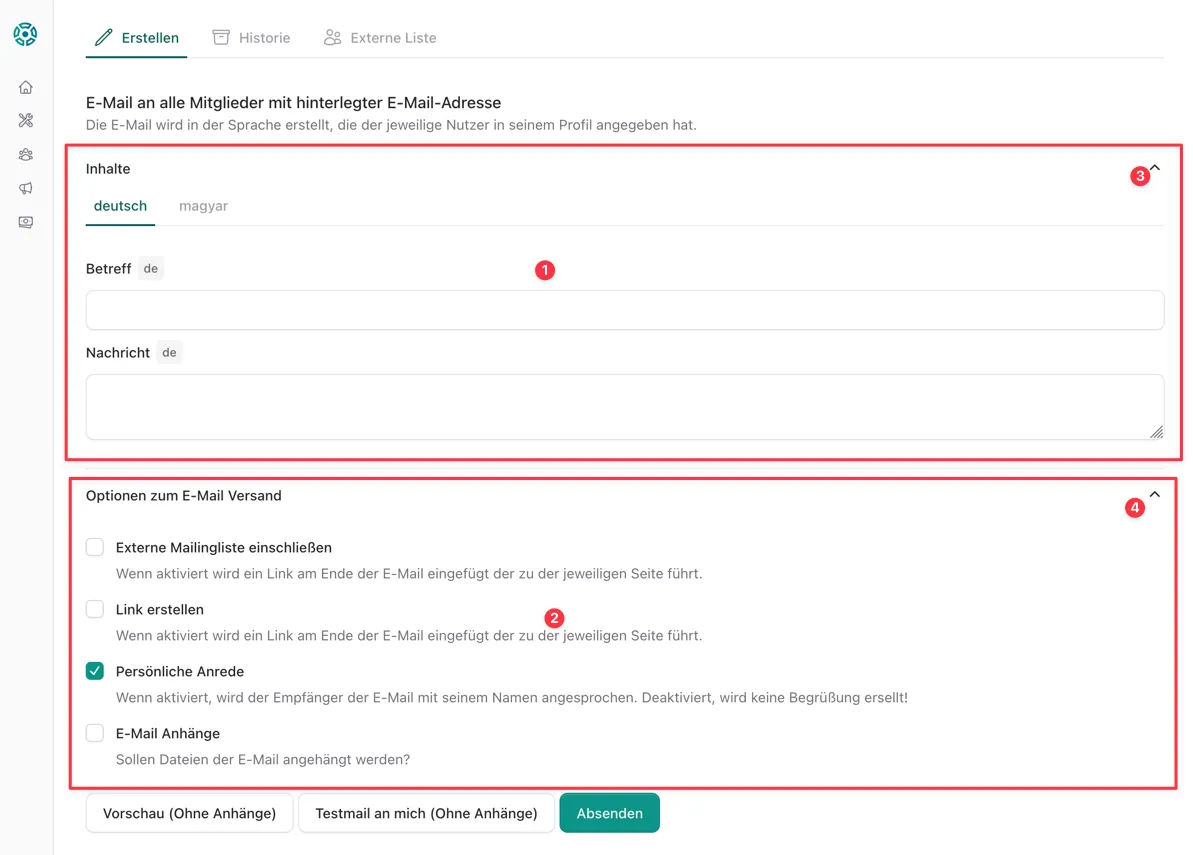Click the archive box icon beside Historie

click(221, 37)
